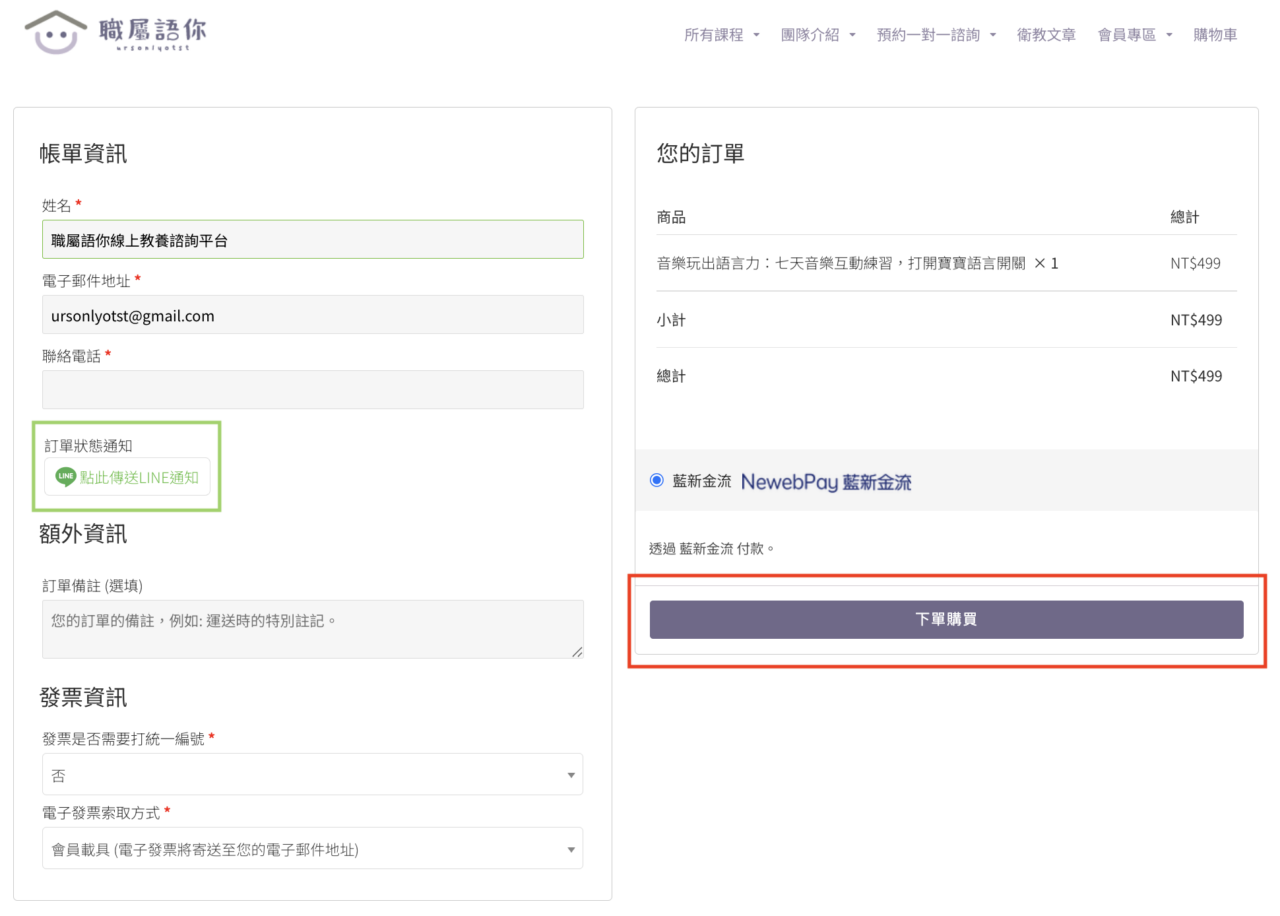Expand the 團隊介紹 menu

[x=817, y=35]
